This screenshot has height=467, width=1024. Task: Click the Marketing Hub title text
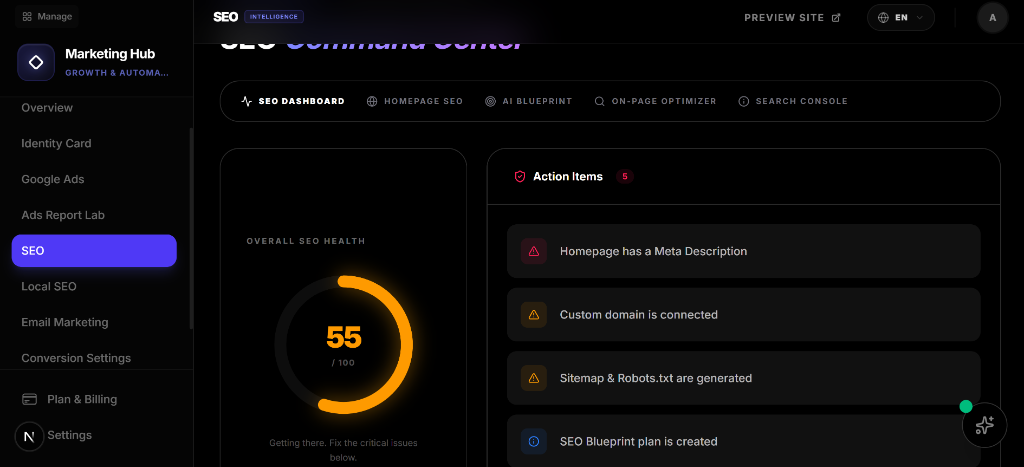click(110, 54)
